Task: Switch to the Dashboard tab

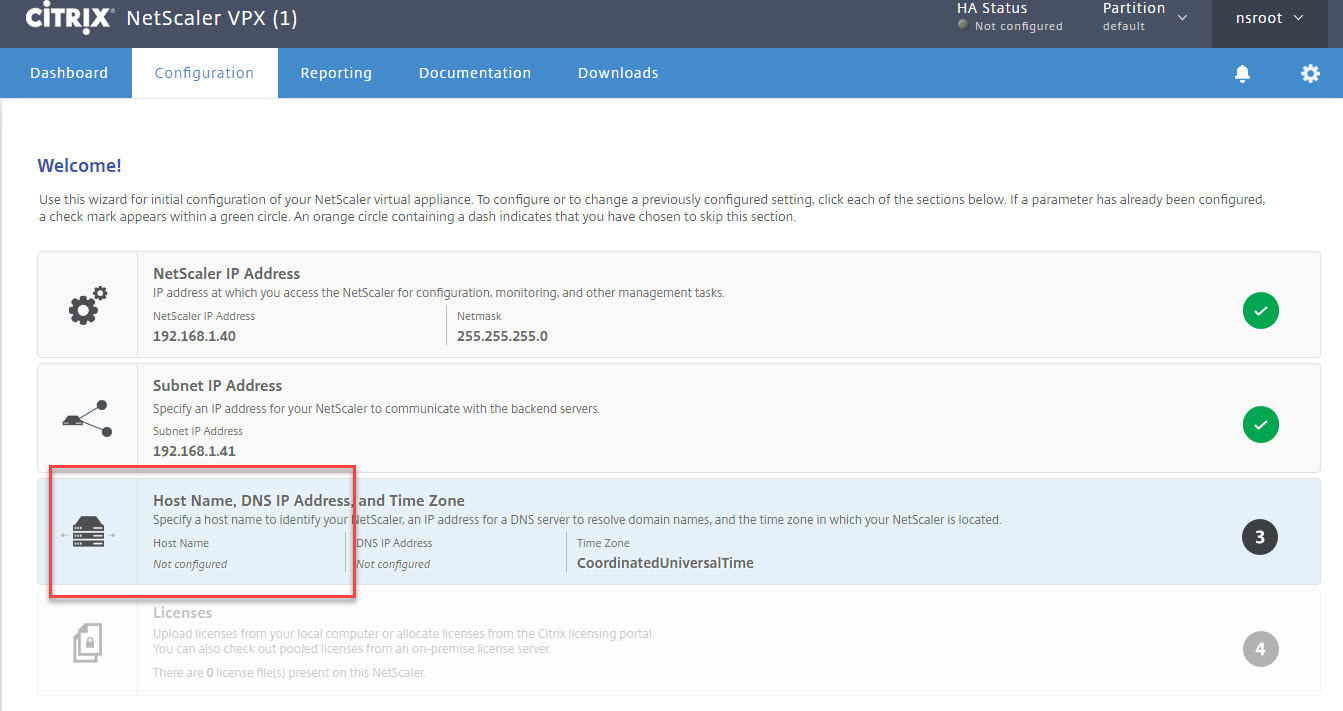Action: 69,73
